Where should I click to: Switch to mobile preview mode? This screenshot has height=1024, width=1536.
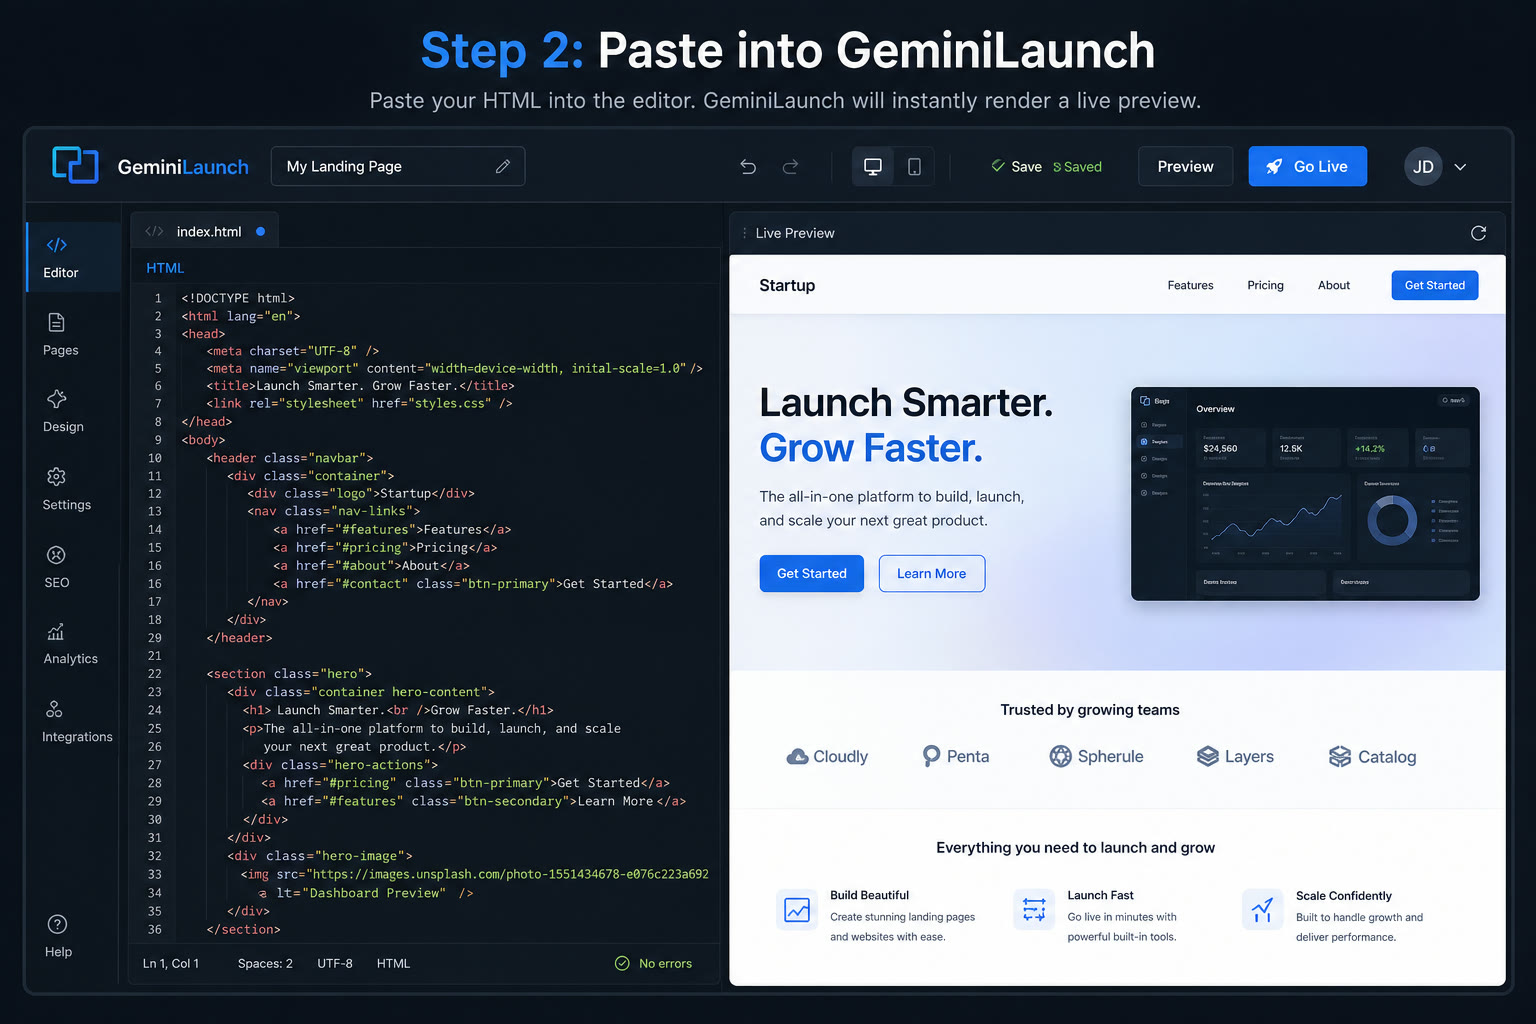pos(914,167)
